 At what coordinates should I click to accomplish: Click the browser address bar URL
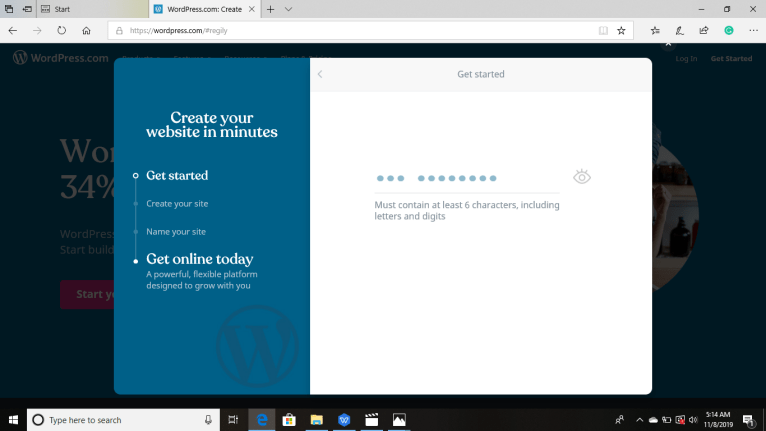pyautogui.click(x=350, y=31)
